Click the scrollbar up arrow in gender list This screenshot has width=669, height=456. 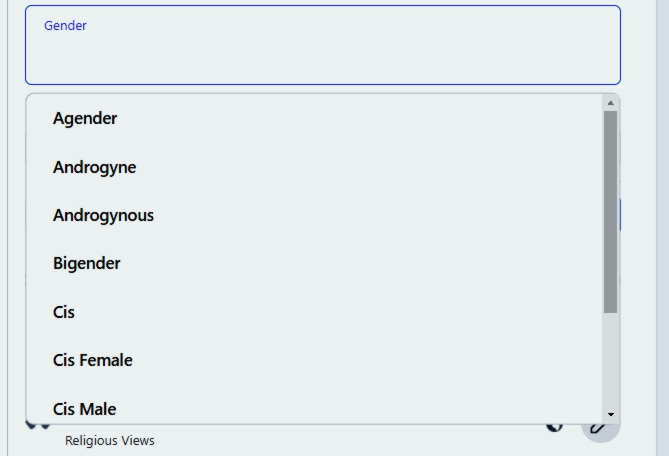pyautogui.click(x=610, y=102)
